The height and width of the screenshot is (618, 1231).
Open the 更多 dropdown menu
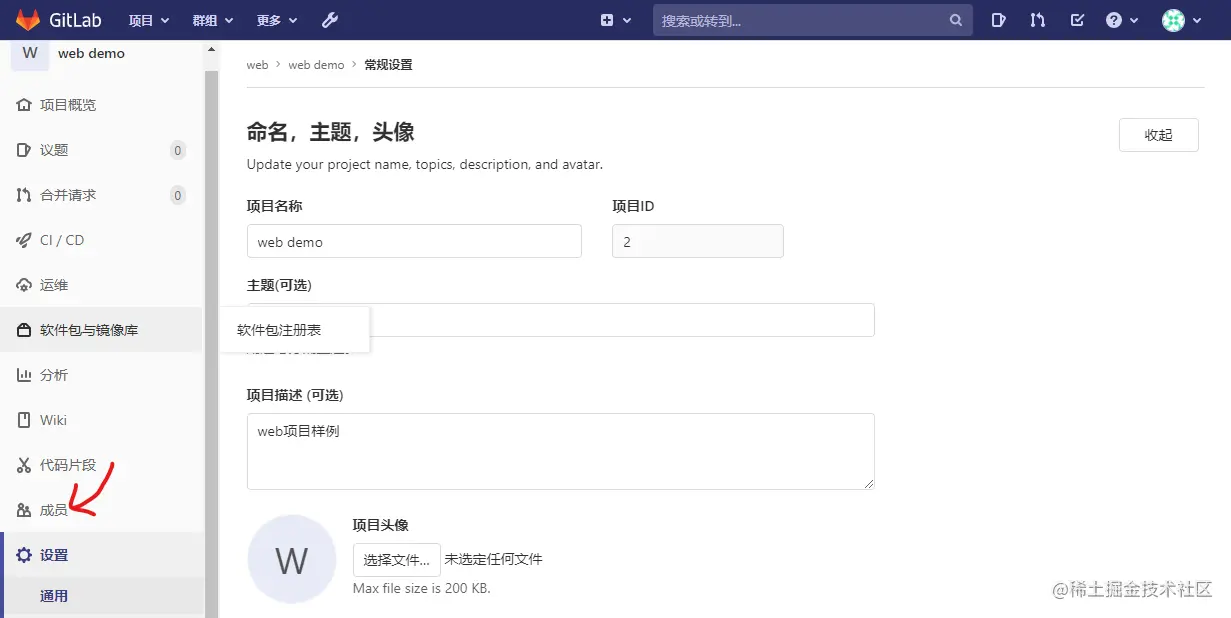coord(276,20)
